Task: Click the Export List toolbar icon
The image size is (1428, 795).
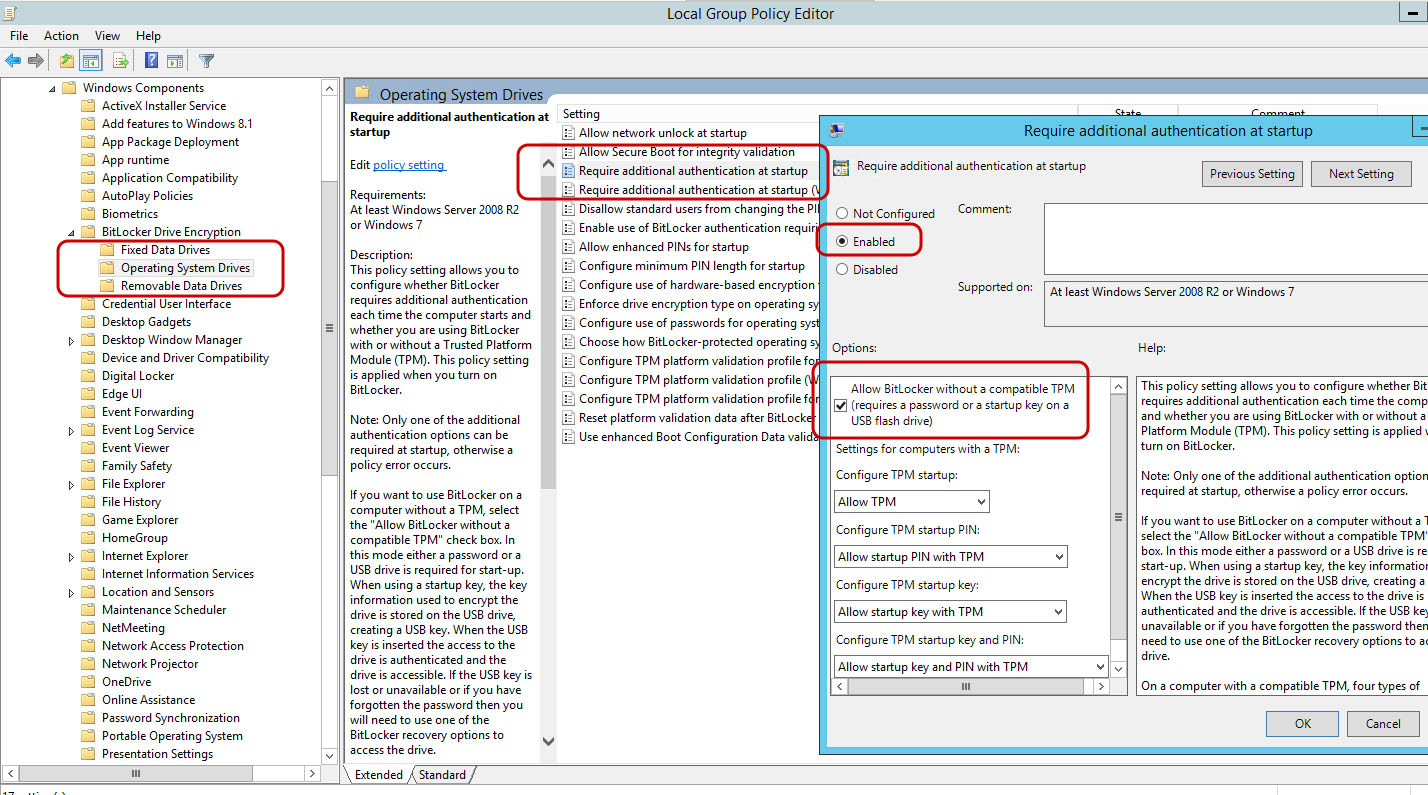Action: point(120,61)
